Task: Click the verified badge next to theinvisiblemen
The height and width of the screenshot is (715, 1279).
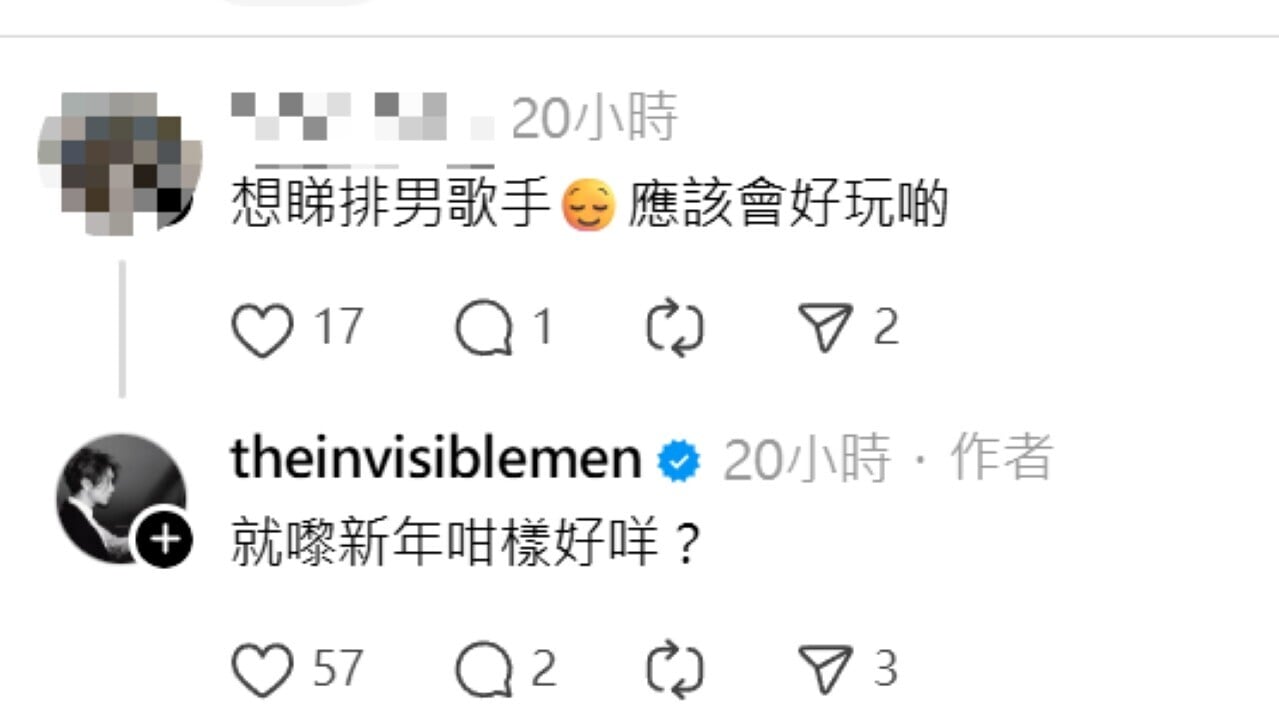Action: point(679,462)
